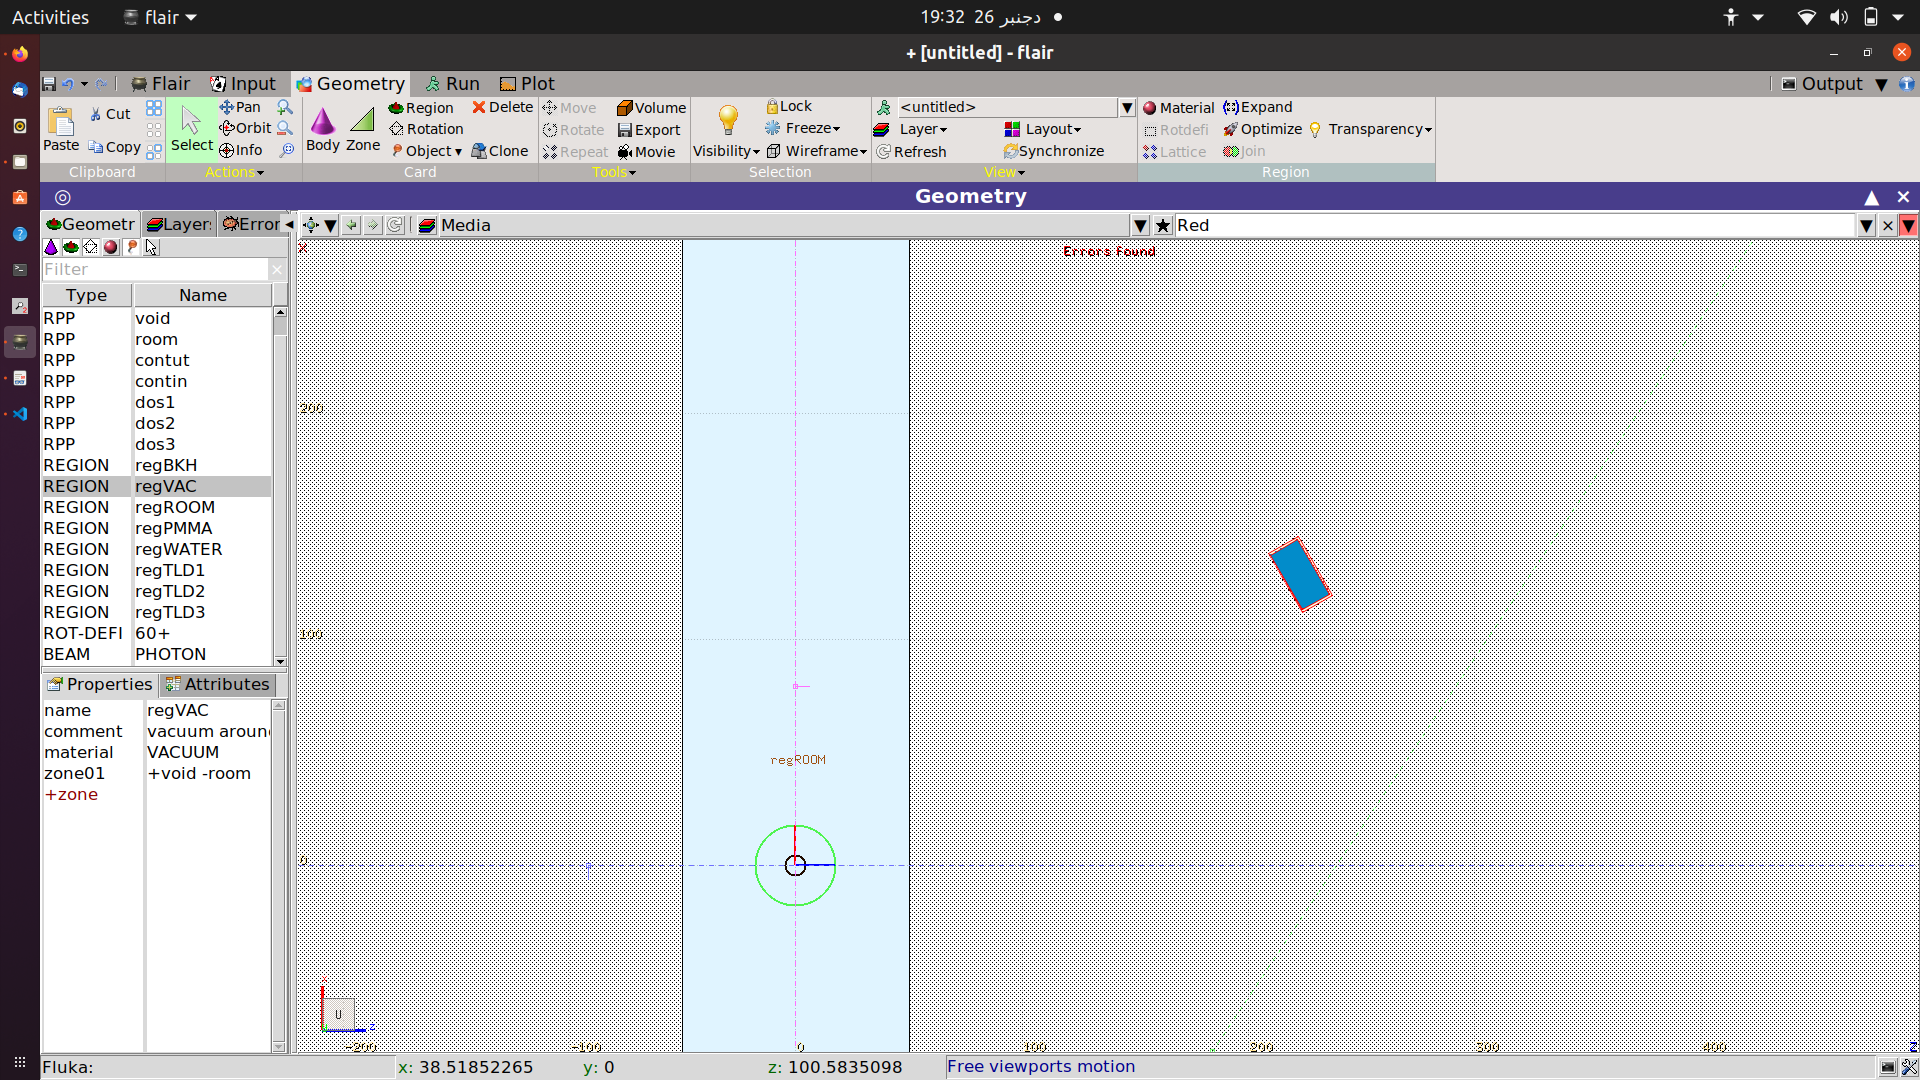Toggle the Select action tool
1920x1080 pixels.
coord(191,128)
